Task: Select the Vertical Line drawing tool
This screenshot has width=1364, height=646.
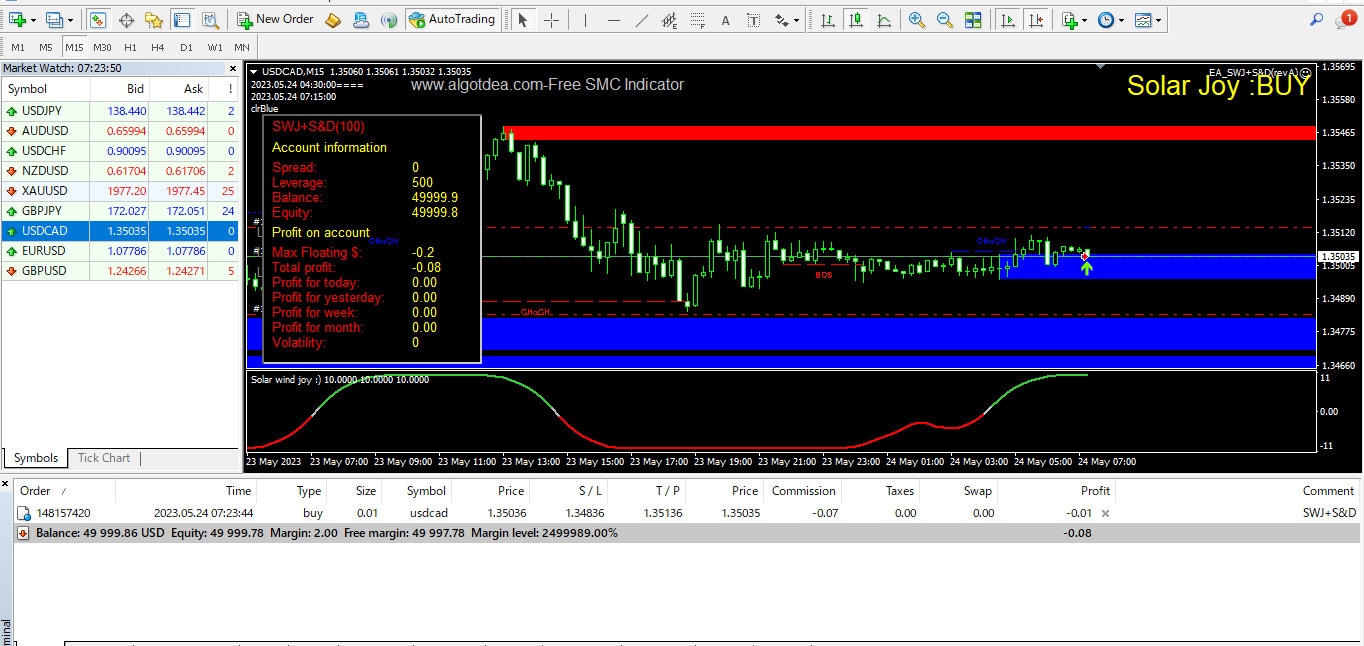Action: (585, 19)
